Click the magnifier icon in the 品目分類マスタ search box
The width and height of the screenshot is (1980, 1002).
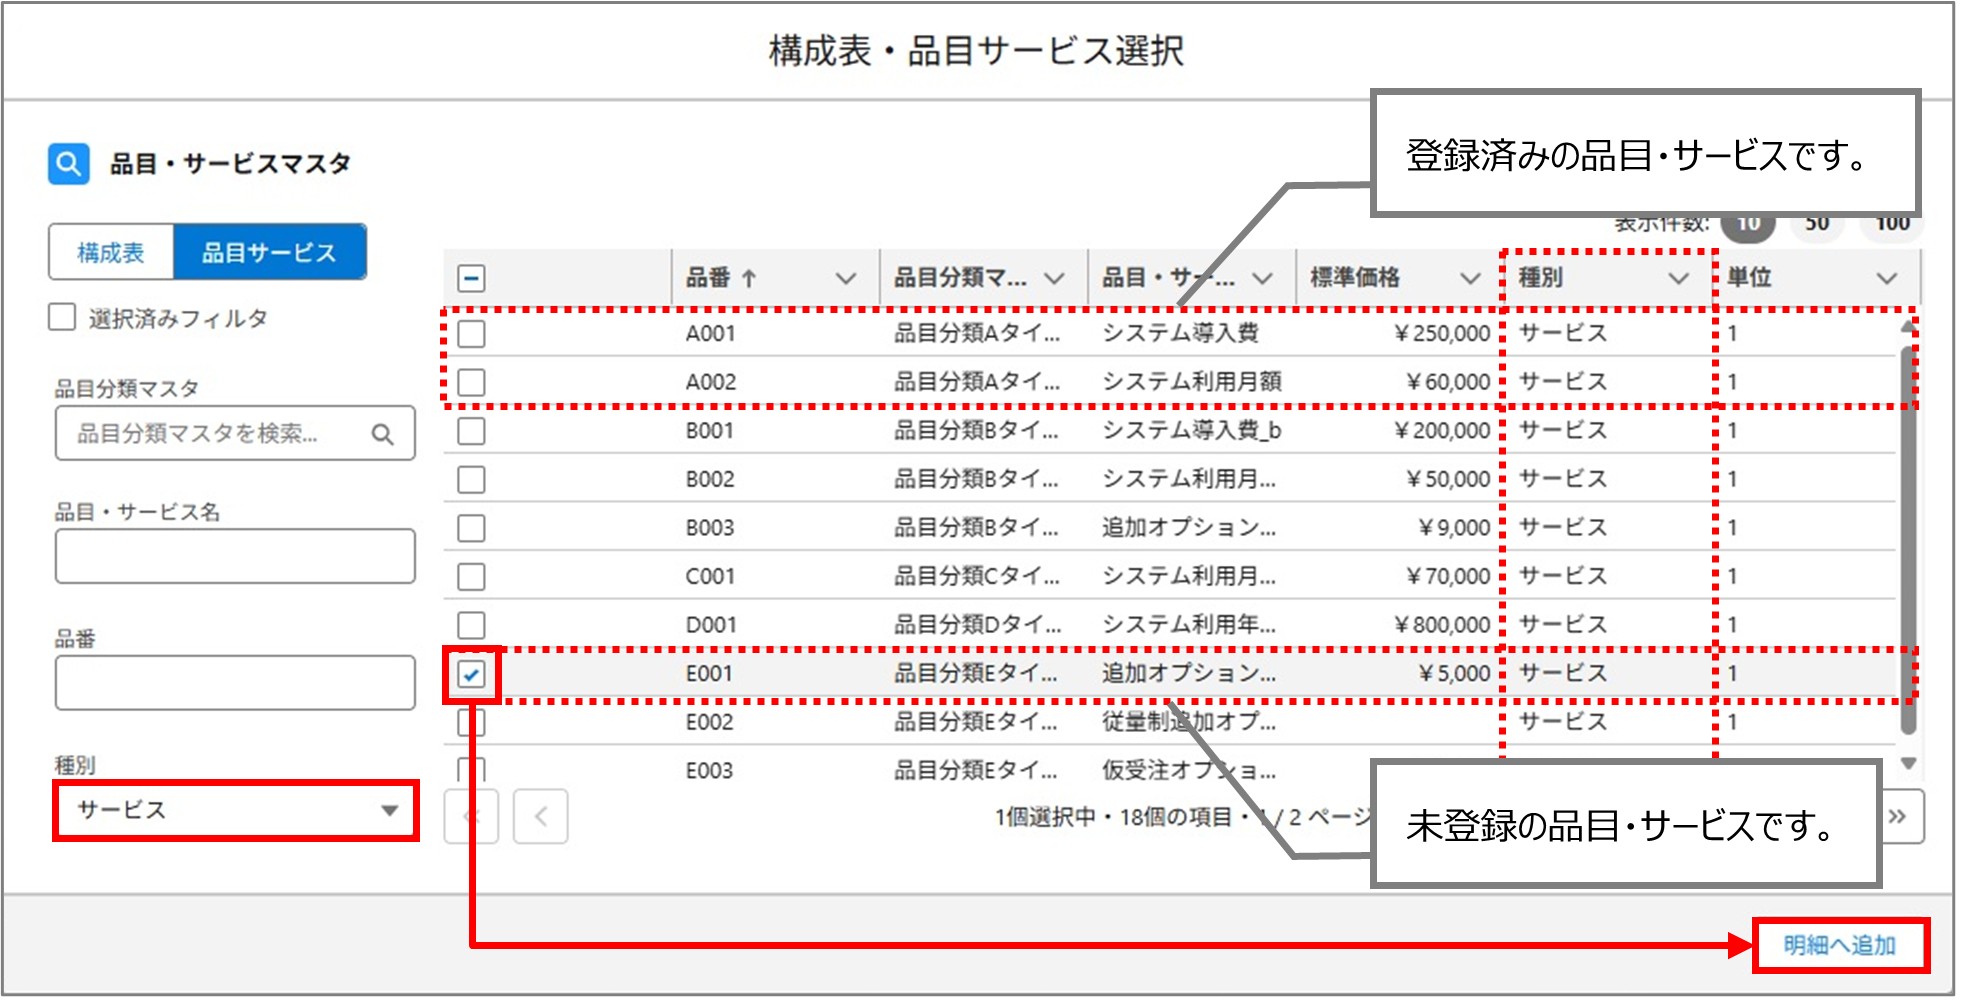pos(384,434)
